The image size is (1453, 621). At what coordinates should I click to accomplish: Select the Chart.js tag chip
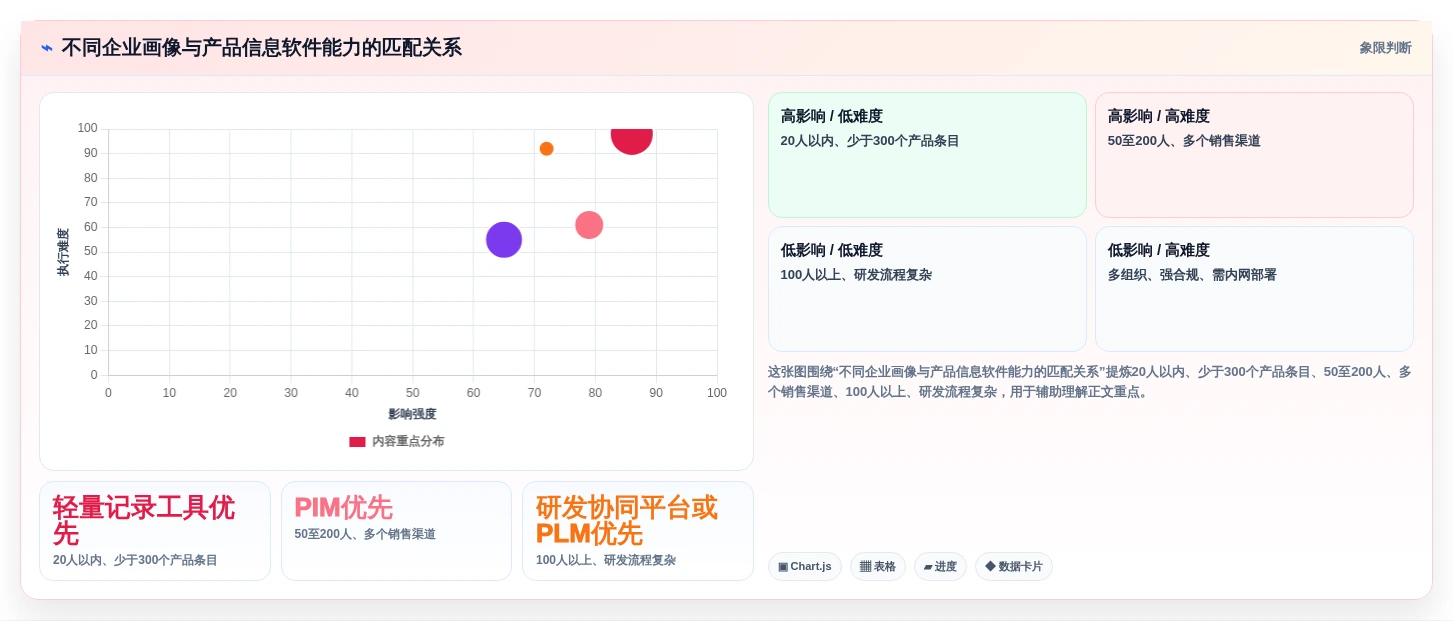click(805, 567)
